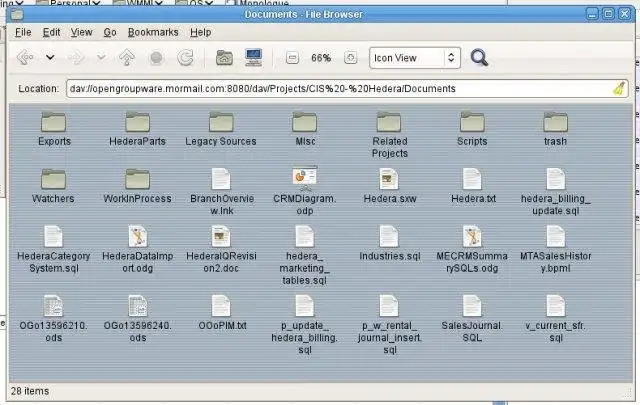Select the Watchers folder
Screen dimensions: 640x405
point(53,186)
